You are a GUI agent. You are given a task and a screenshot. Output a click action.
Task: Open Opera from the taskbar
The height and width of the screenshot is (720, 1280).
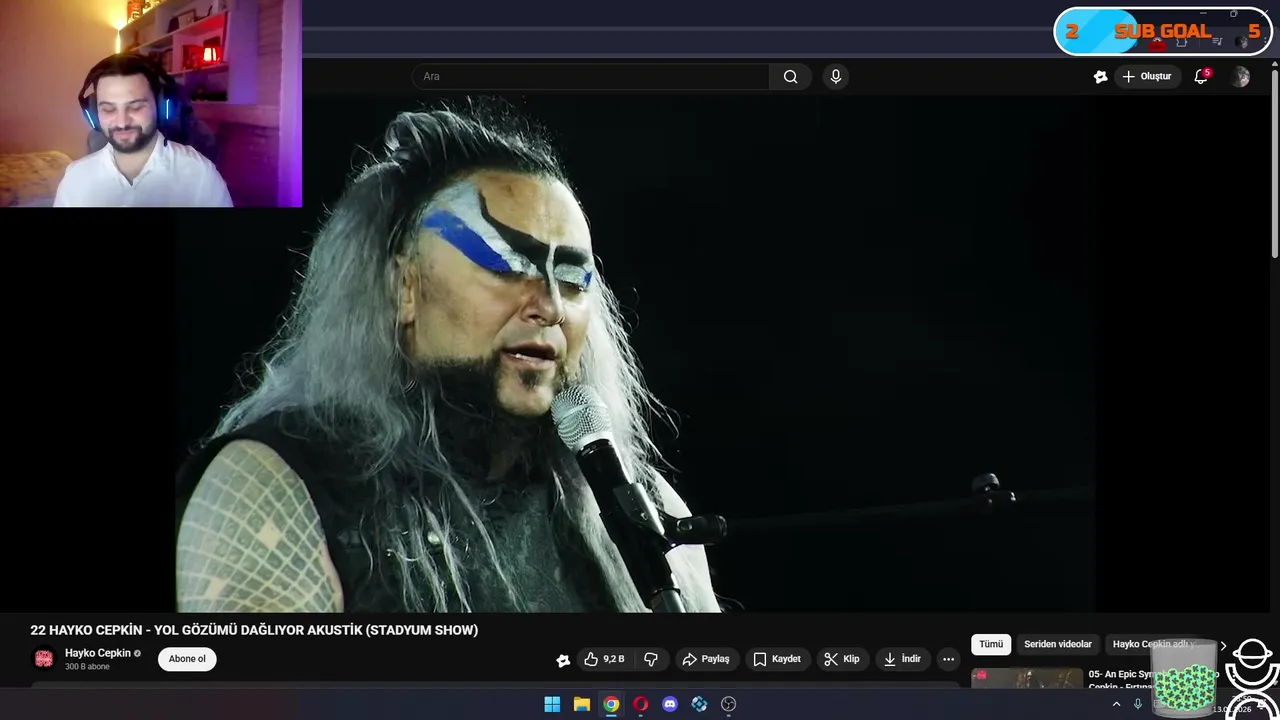[x=640, y=705]
